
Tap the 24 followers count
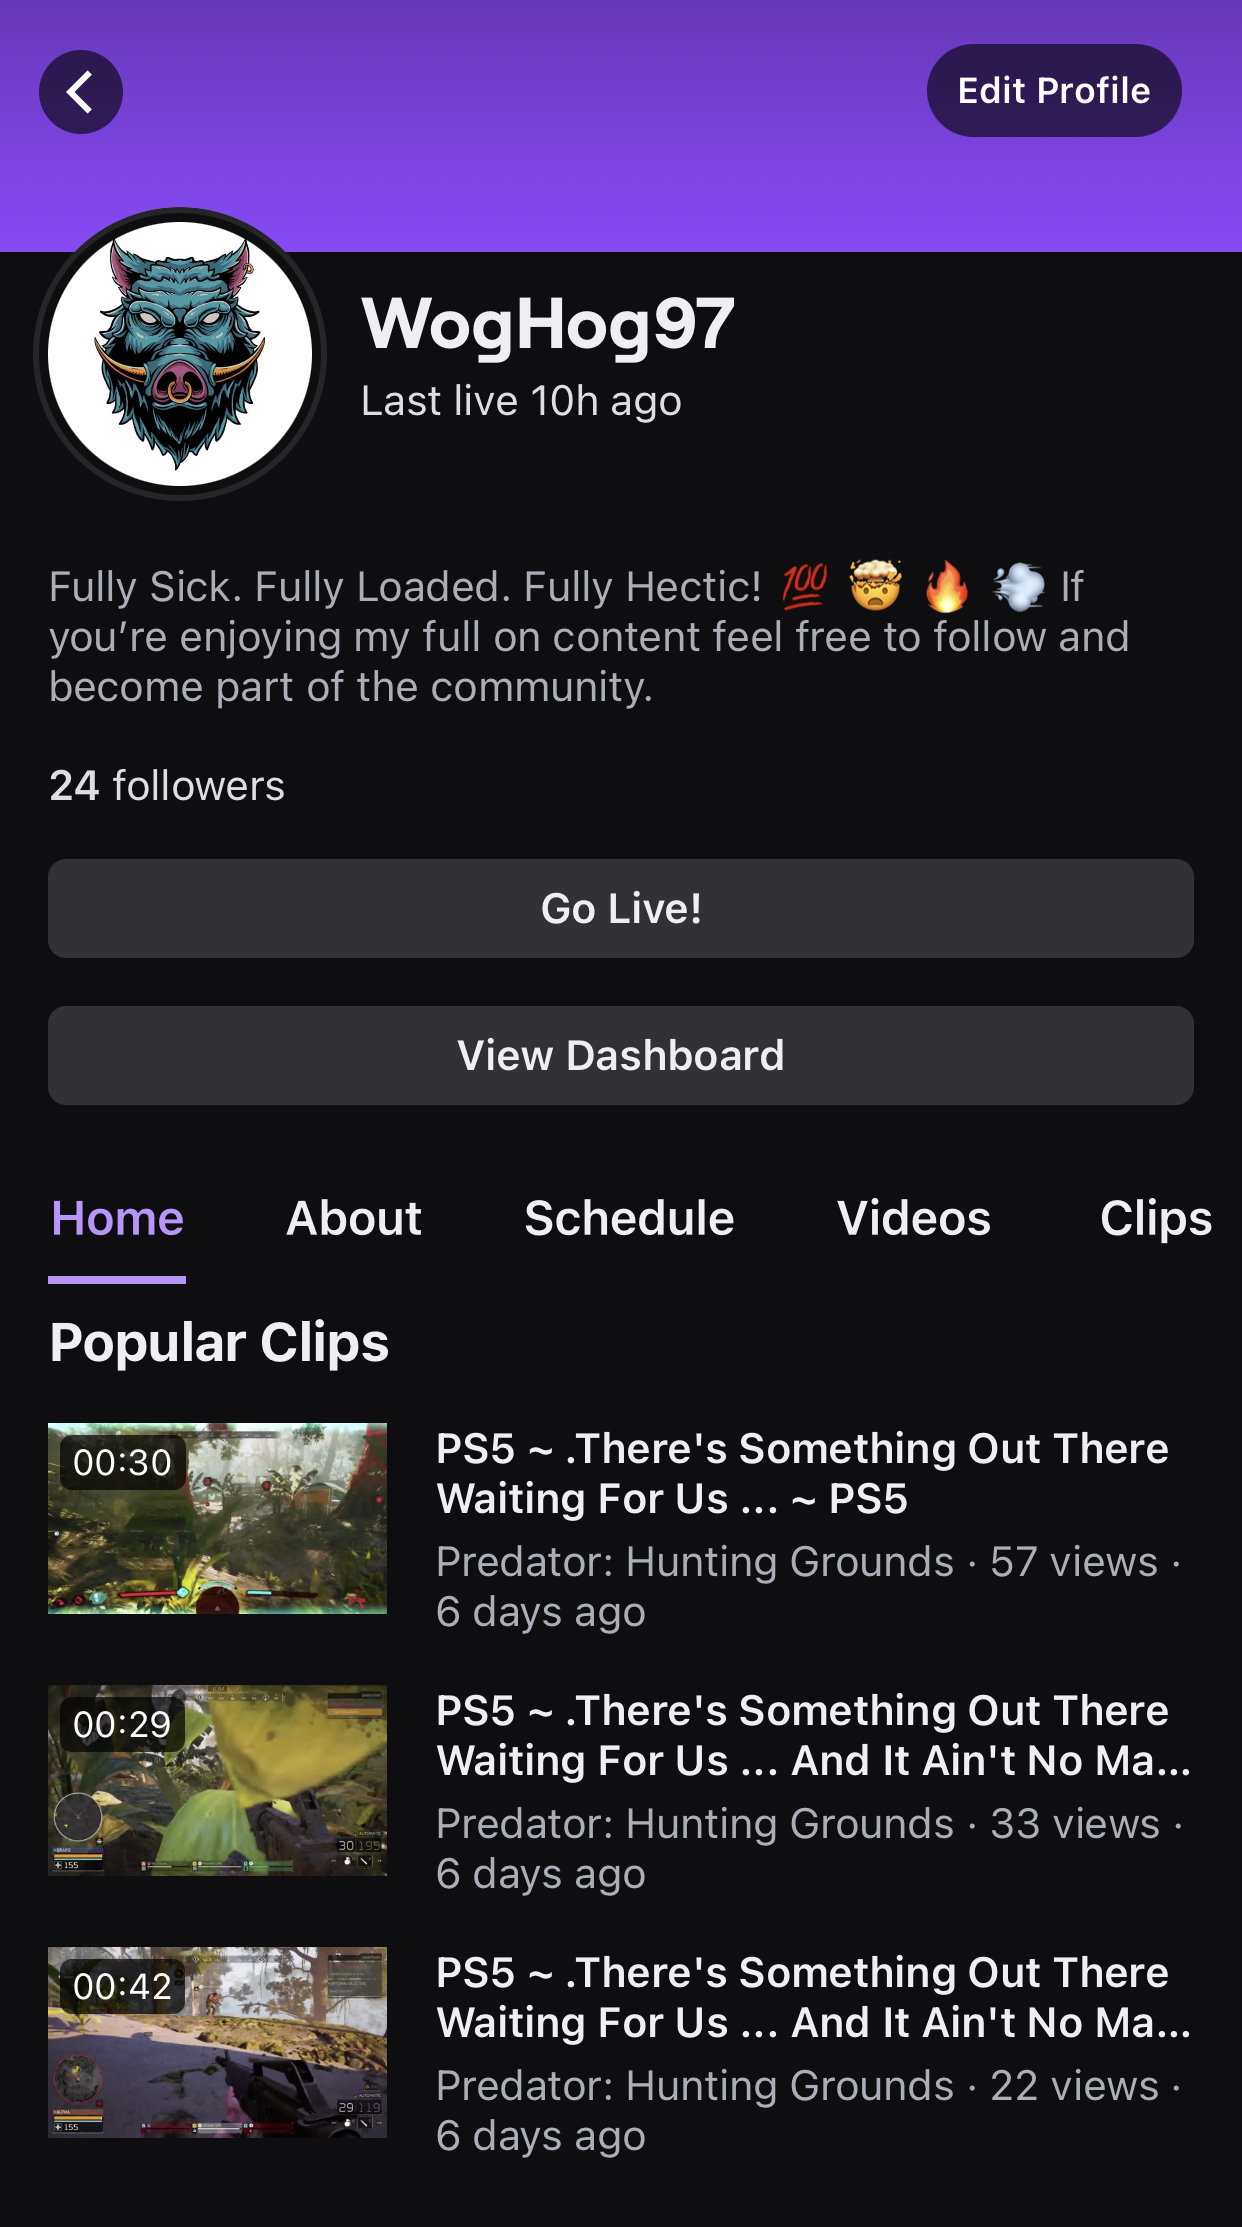[167, 786]
